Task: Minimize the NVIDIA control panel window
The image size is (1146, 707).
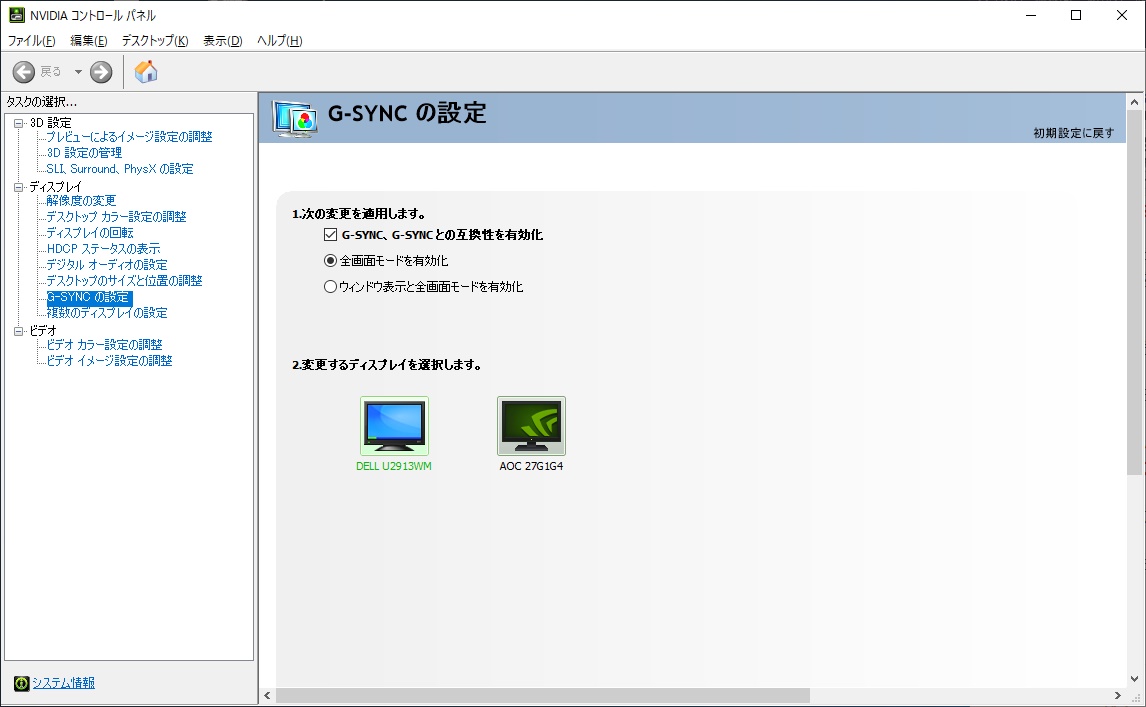Action: (x=1031, y=15)
